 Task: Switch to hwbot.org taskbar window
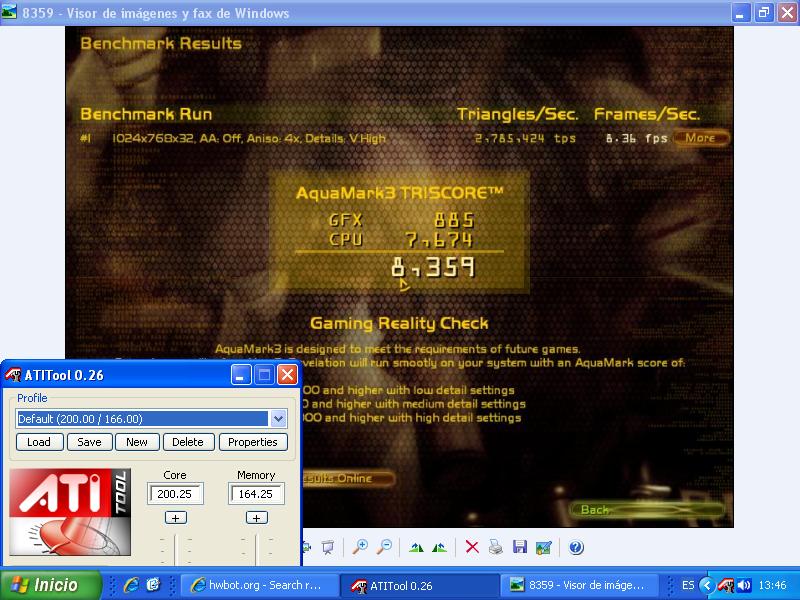[259, 585]
